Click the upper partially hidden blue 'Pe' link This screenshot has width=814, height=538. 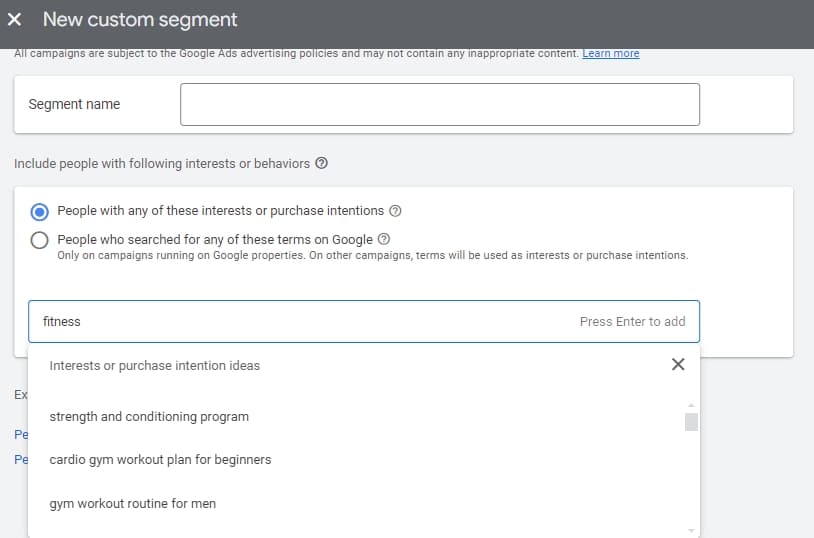(20, 435)
